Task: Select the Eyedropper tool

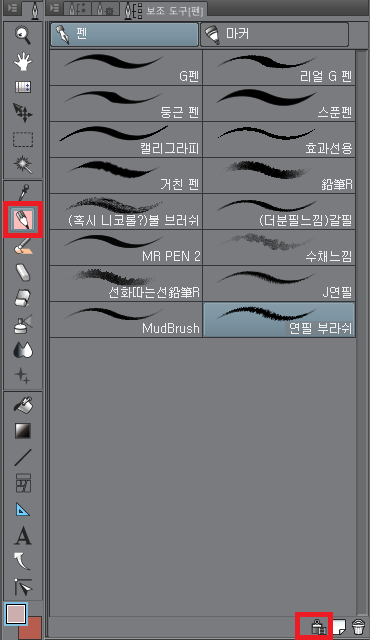Action: (x=23, y=193)
